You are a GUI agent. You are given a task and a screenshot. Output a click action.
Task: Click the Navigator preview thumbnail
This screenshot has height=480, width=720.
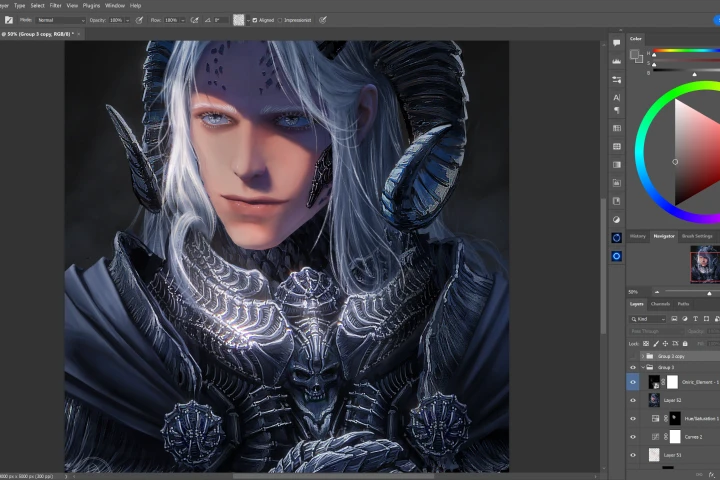[x=705, y=264]
